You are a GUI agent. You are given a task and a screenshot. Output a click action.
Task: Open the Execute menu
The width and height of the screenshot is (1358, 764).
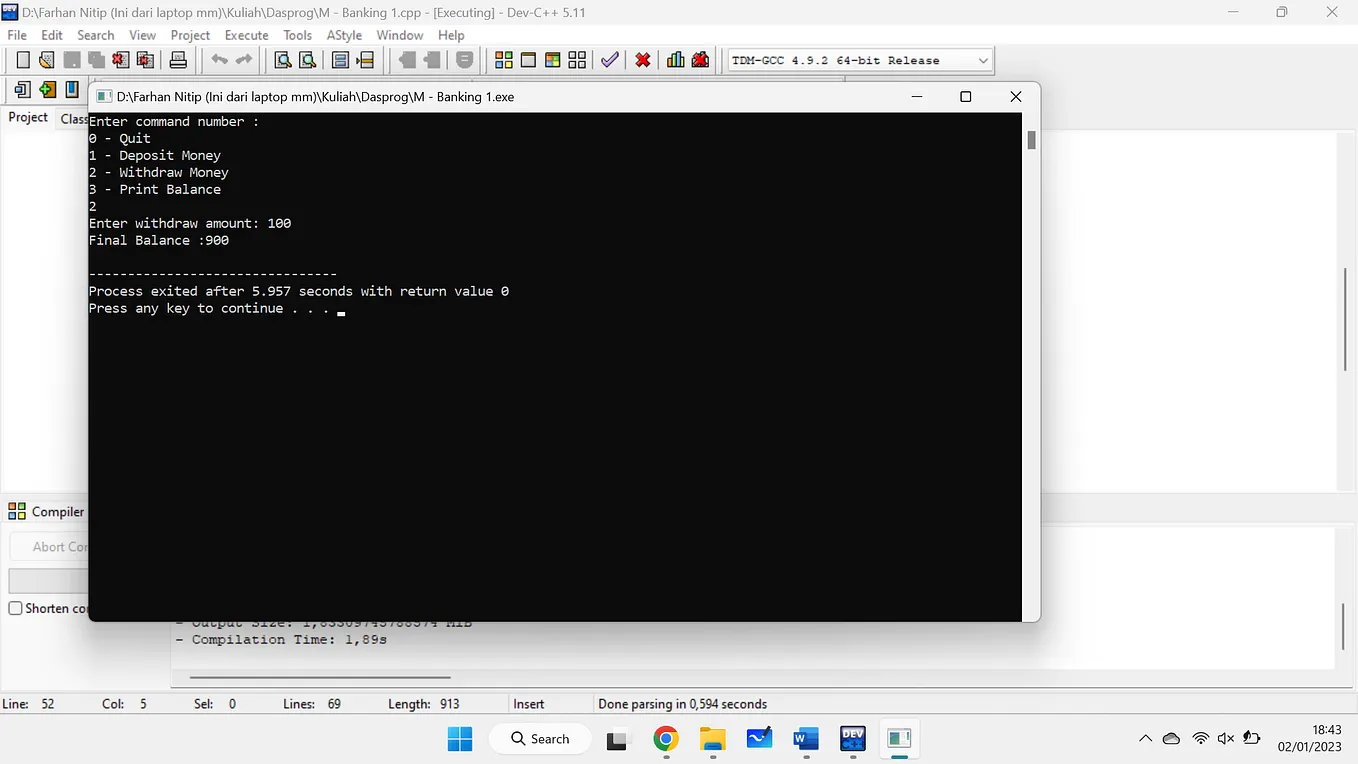[246, 35]
